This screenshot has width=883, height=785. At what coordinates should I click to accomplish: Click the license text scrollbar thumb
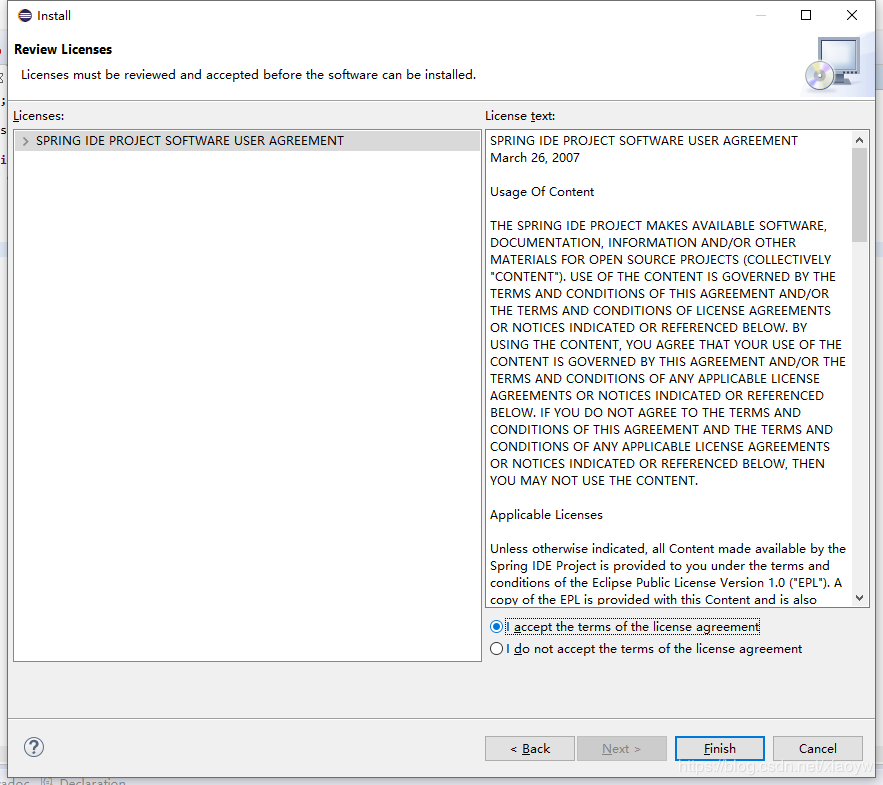[x=859, y=195]
